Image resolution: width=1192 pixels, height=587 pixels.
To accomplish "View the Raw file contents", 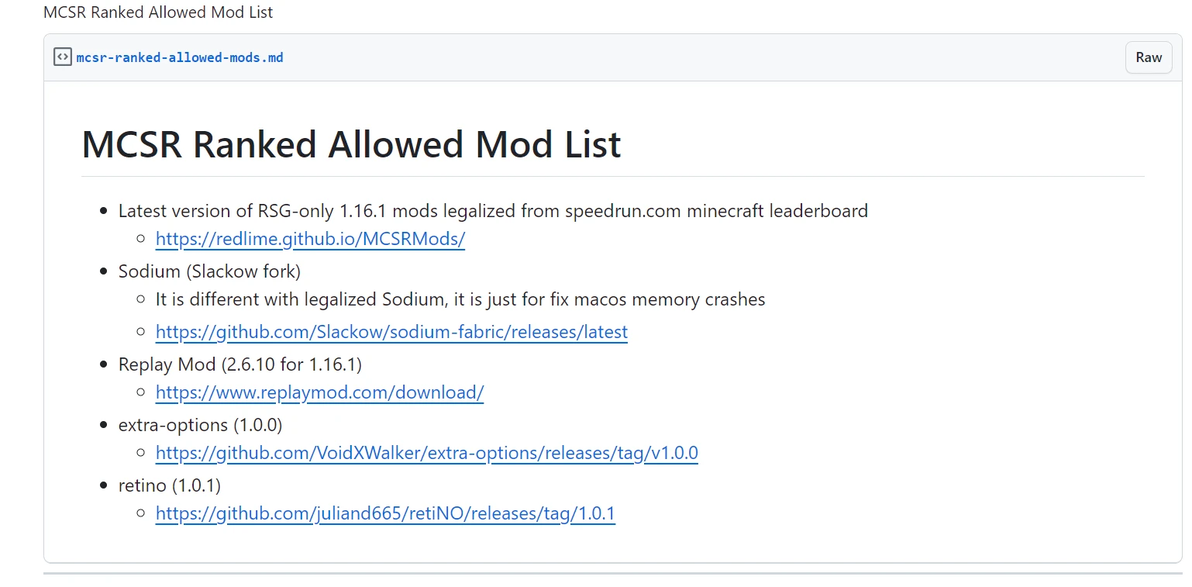I will [1148, 57].
